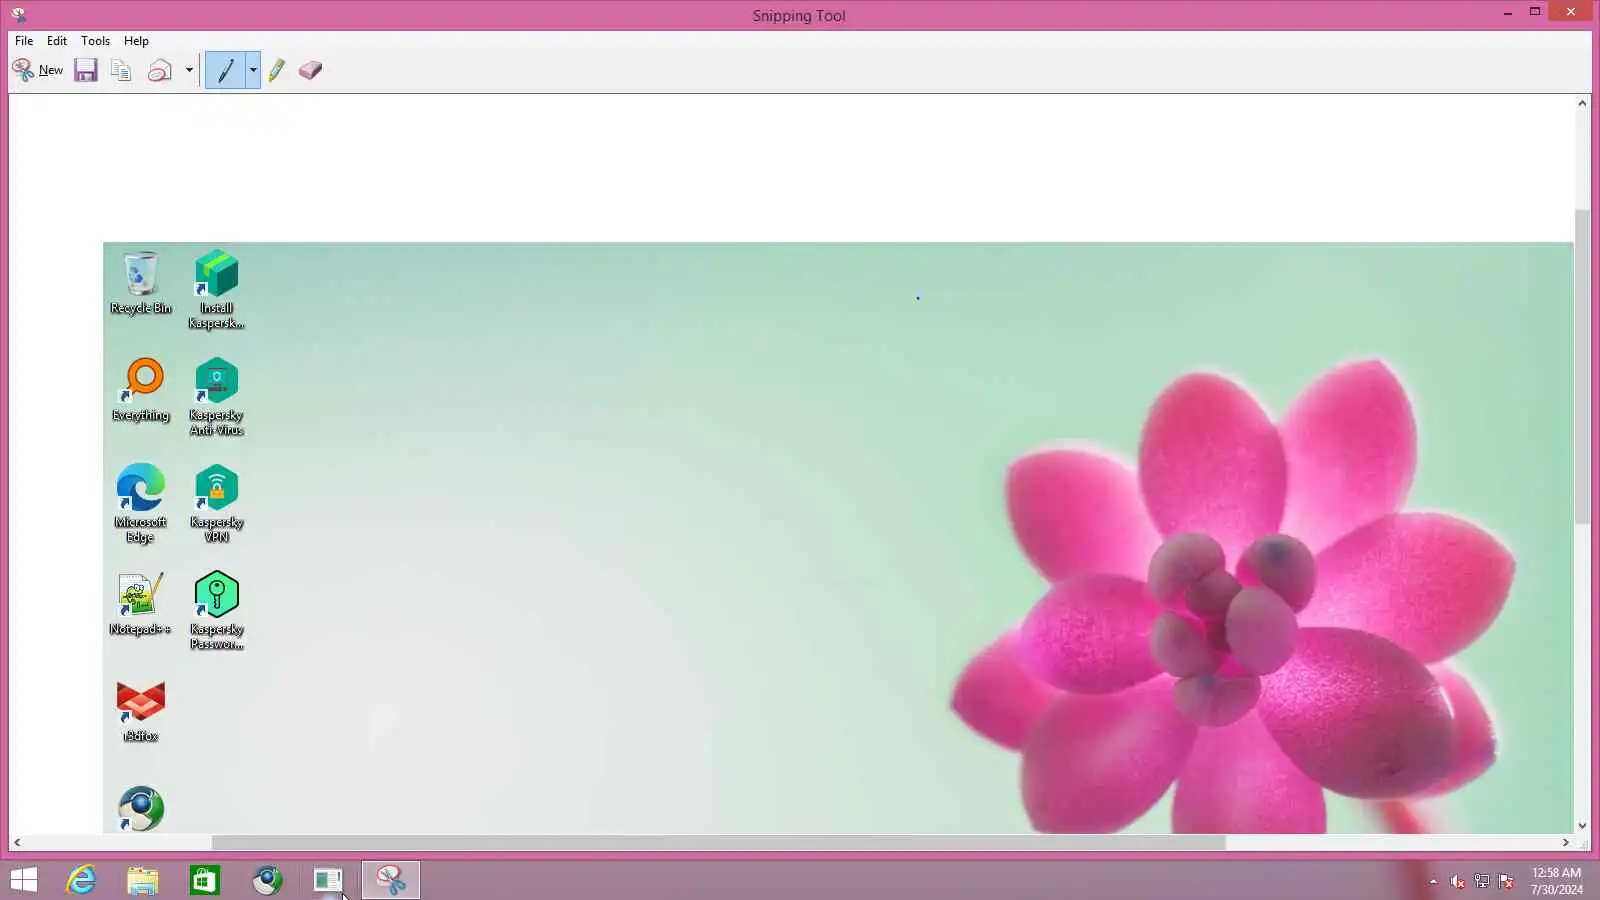This screenshot has height=900, width=1600.
Task: Open the Tools menu
Action: pos(95,41)
